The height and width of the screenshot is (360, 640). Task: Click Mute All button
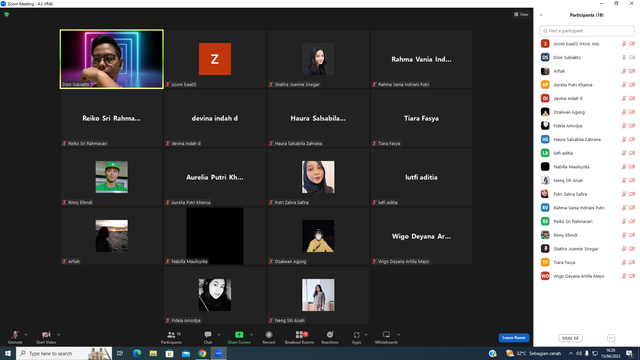click(570, 338)
